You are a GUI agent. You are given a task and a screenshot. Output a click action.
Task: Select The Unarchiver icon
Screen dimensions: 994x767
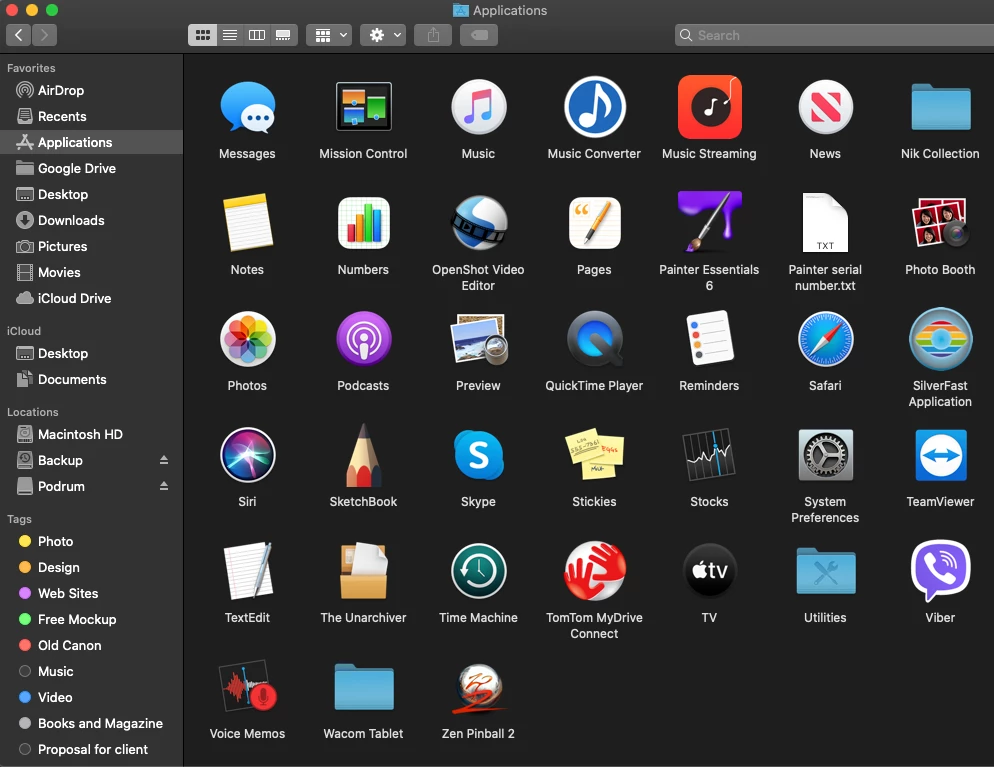363,571
